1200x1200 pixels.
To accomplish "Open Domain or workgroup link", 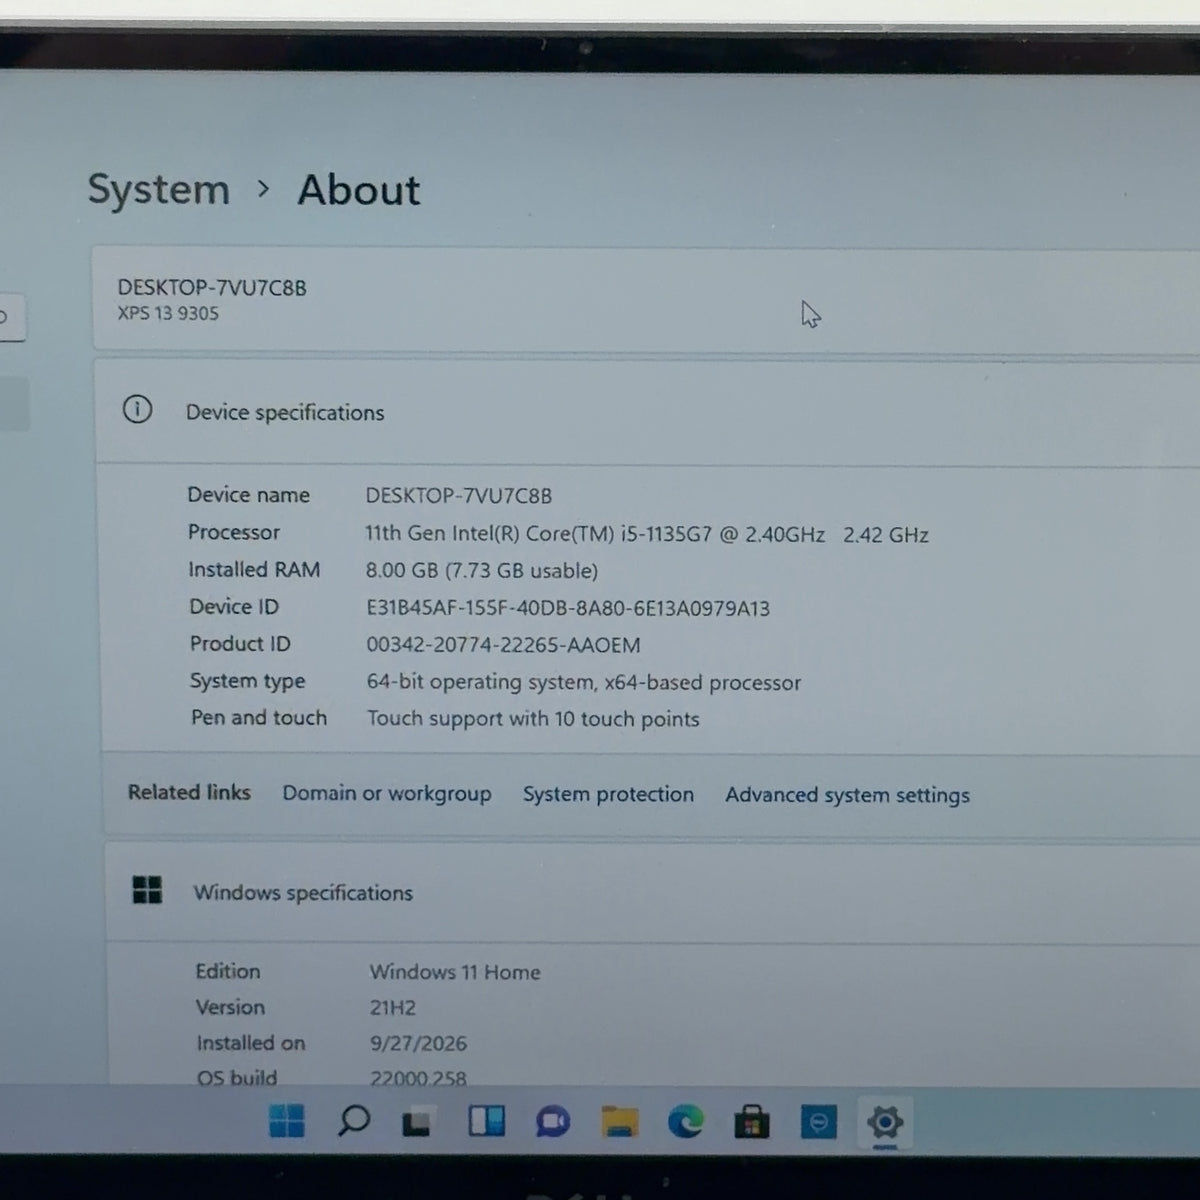I will [x=387, y=794].
